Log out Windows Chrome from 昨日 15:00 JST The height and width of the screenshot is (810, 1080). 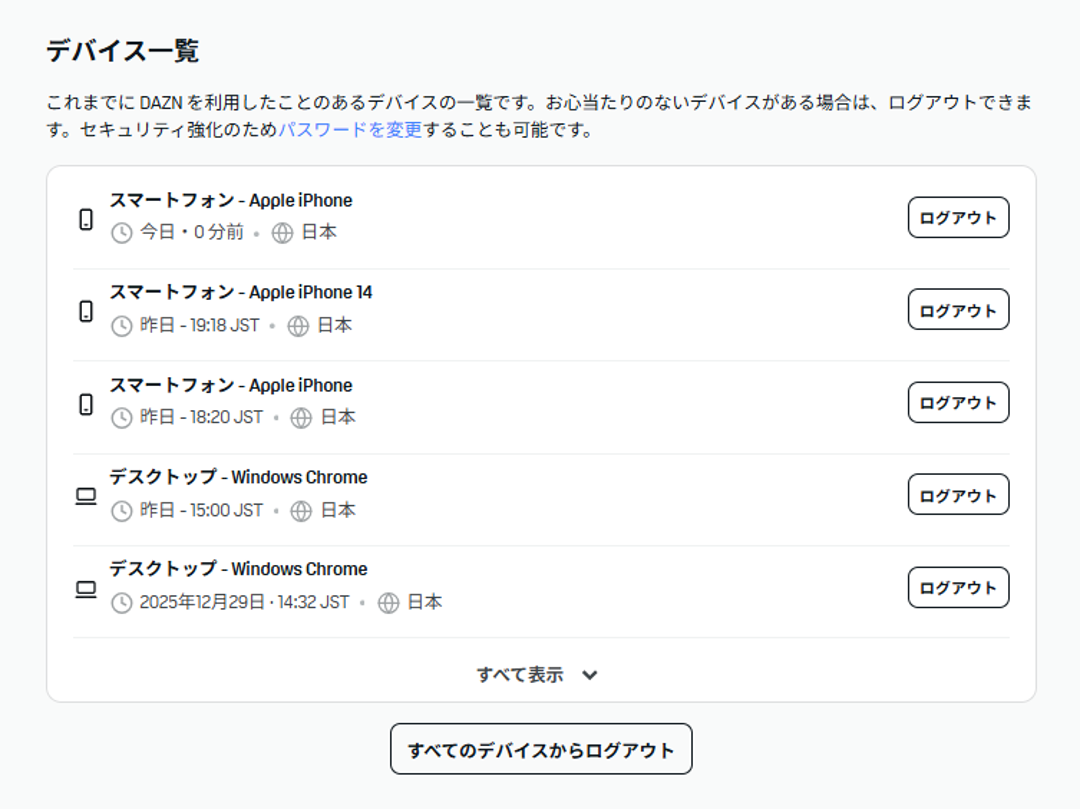point(958,495)
